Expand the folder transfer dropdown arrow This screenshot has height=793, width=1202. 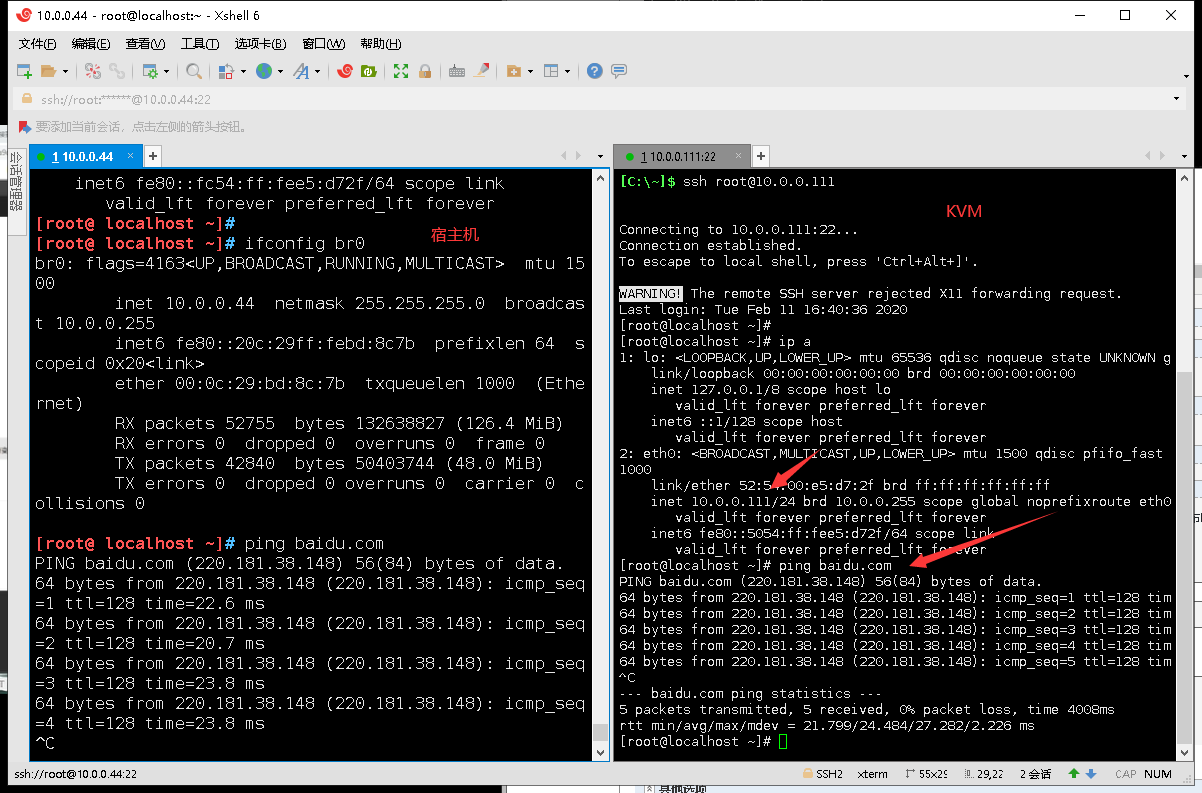click(530, 71)
